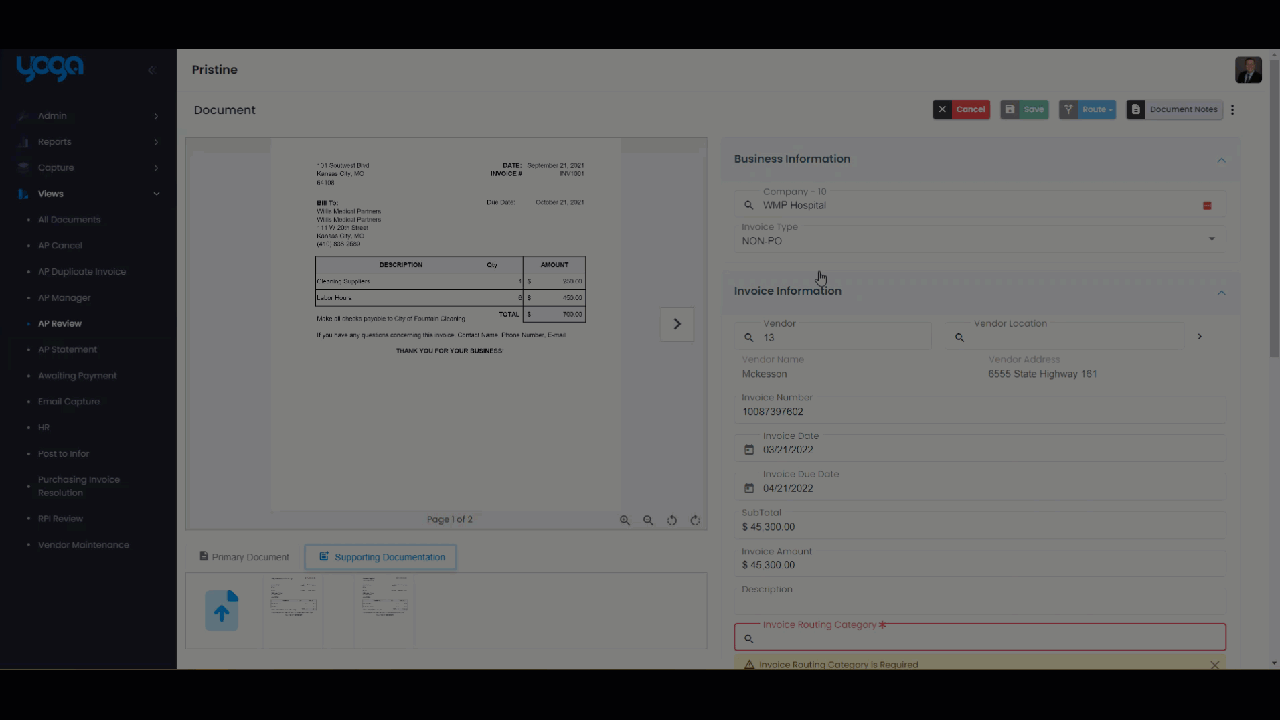This screenshot has height=720, width=1280.
Task: Click the red clear icon in Company field
Action: [1207, 206]
